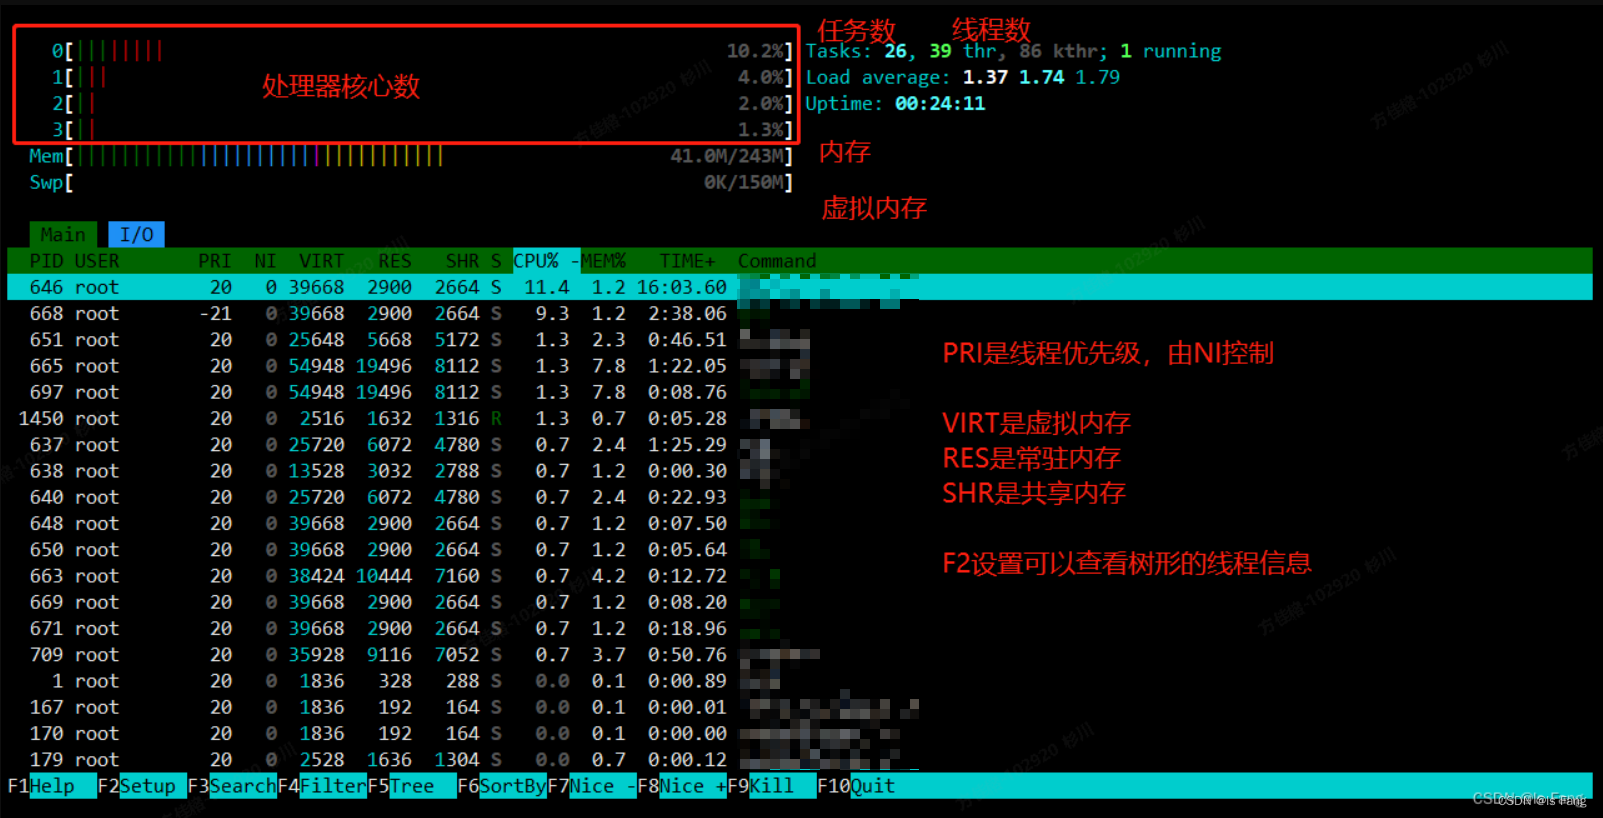Click the CPU 0 usage meter bar
This screenshot has height=818, width=1603.
click(x=422, y=51)
